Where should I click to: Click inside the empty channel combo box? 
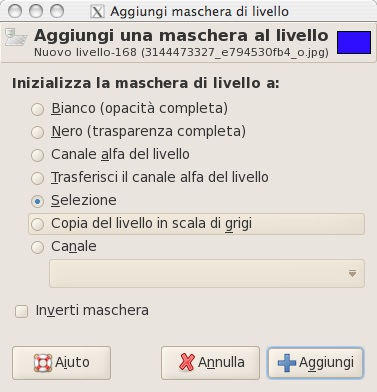pos(207,274)
